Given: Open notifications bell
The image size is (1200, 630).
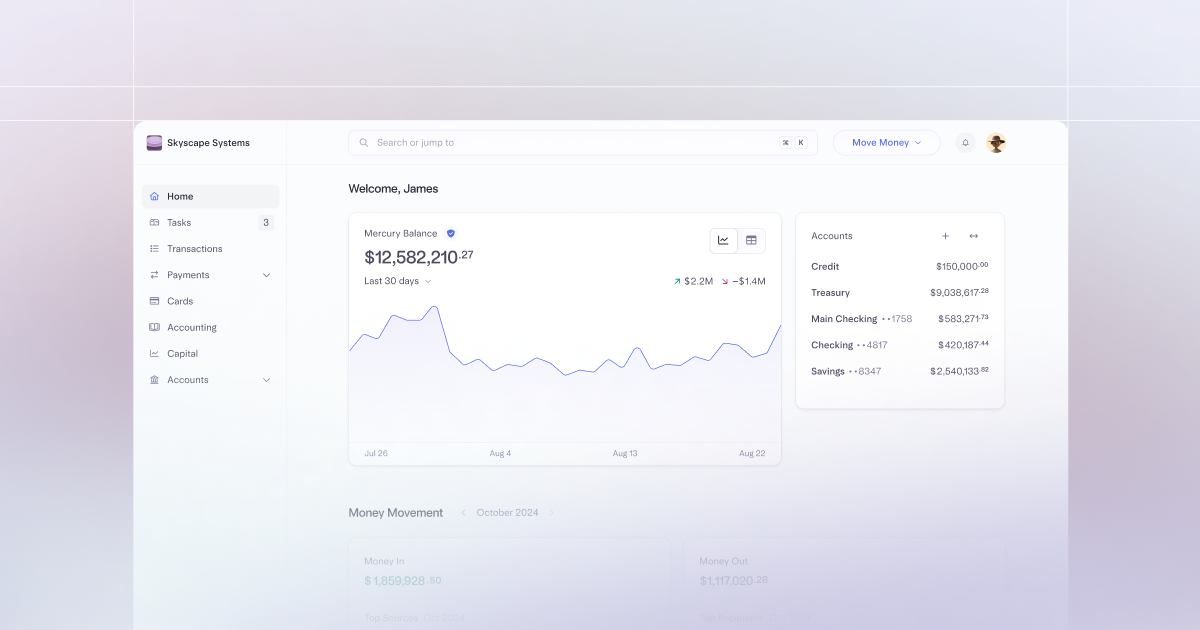Looking at the screenshot, I should tap(965, 143).
